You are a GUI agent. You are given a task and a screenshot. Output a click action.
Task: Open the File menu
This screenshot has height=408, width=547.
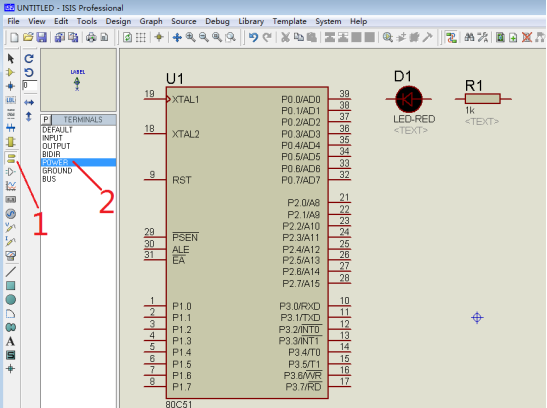[x=14, y=21]
